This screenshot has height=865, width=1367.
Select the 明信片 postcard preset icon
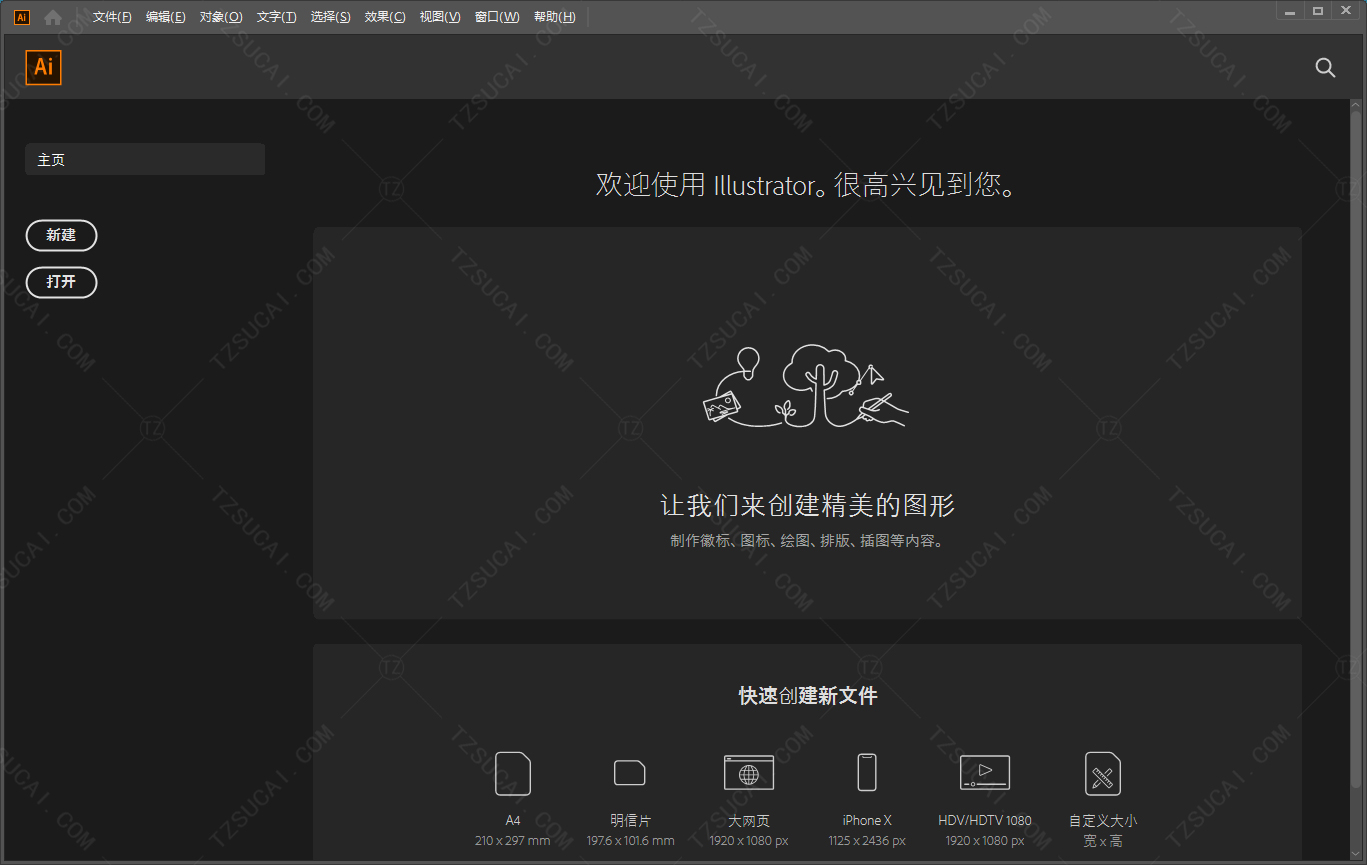click(629, 772)
